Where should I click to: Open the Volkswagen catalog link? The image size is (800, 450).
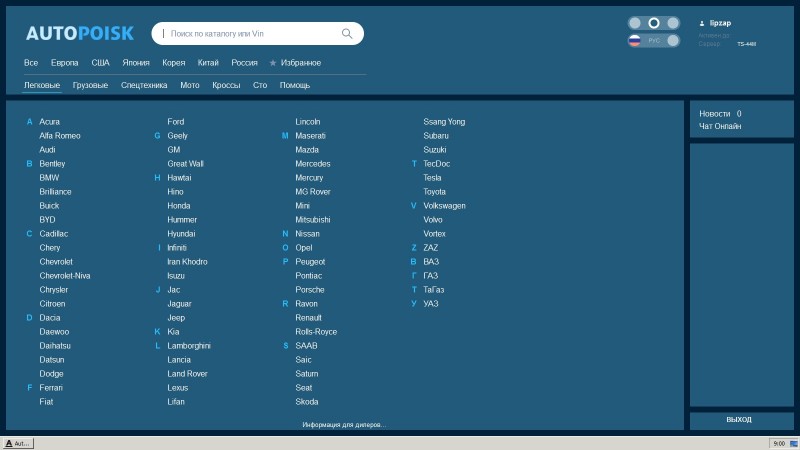tap(444, 206)
